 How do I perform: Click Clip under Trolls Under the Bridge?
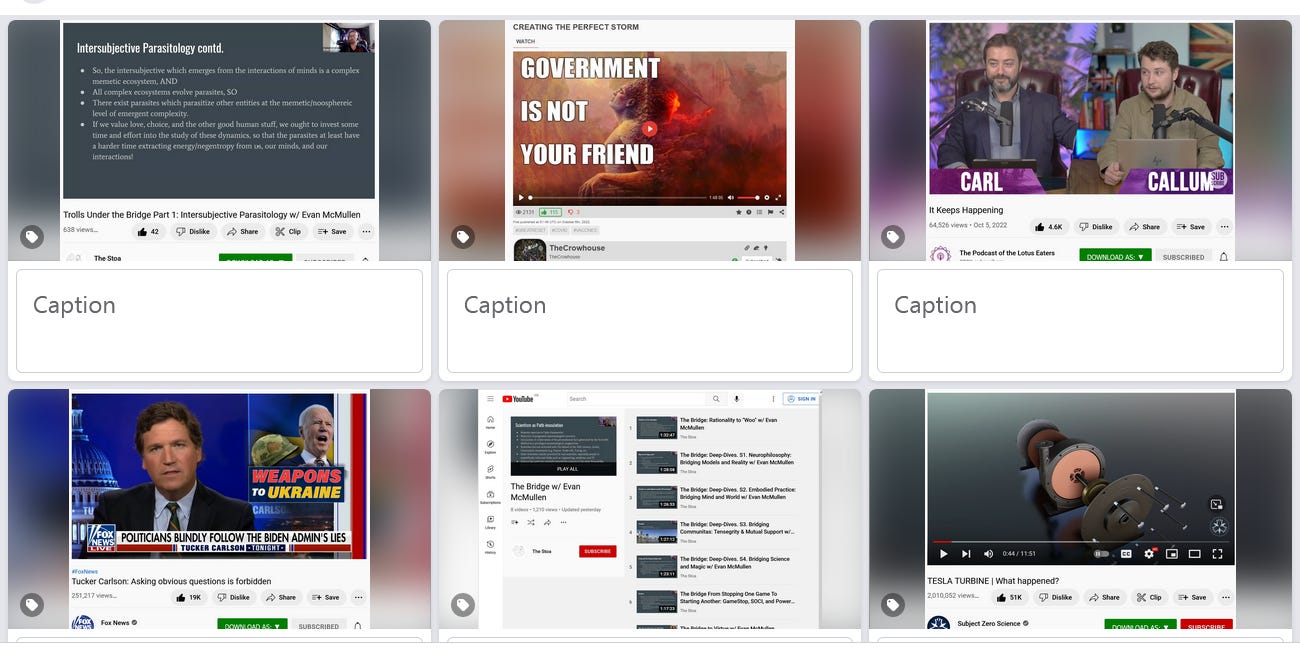[288, 231]
